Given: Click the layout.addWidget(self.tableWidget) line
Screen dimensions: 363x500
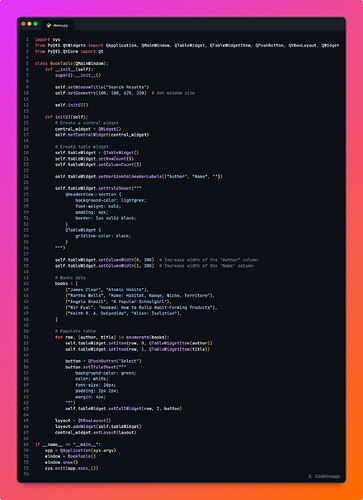Looking at the screenshot, I should (98, 427).
